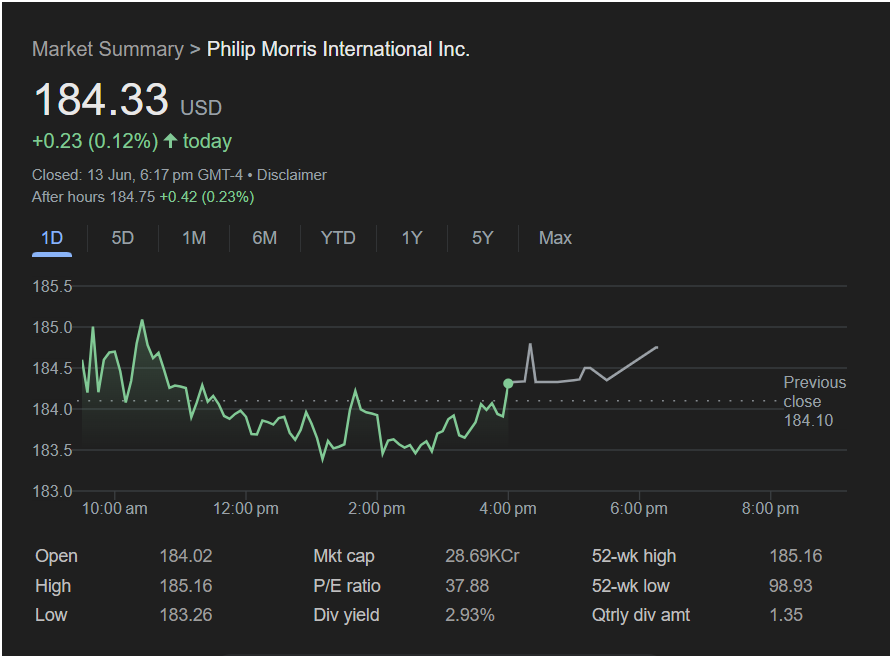The image size is (892, 658).
Task: Click the 184.0 y-axis label
Action: coord(52,409)
